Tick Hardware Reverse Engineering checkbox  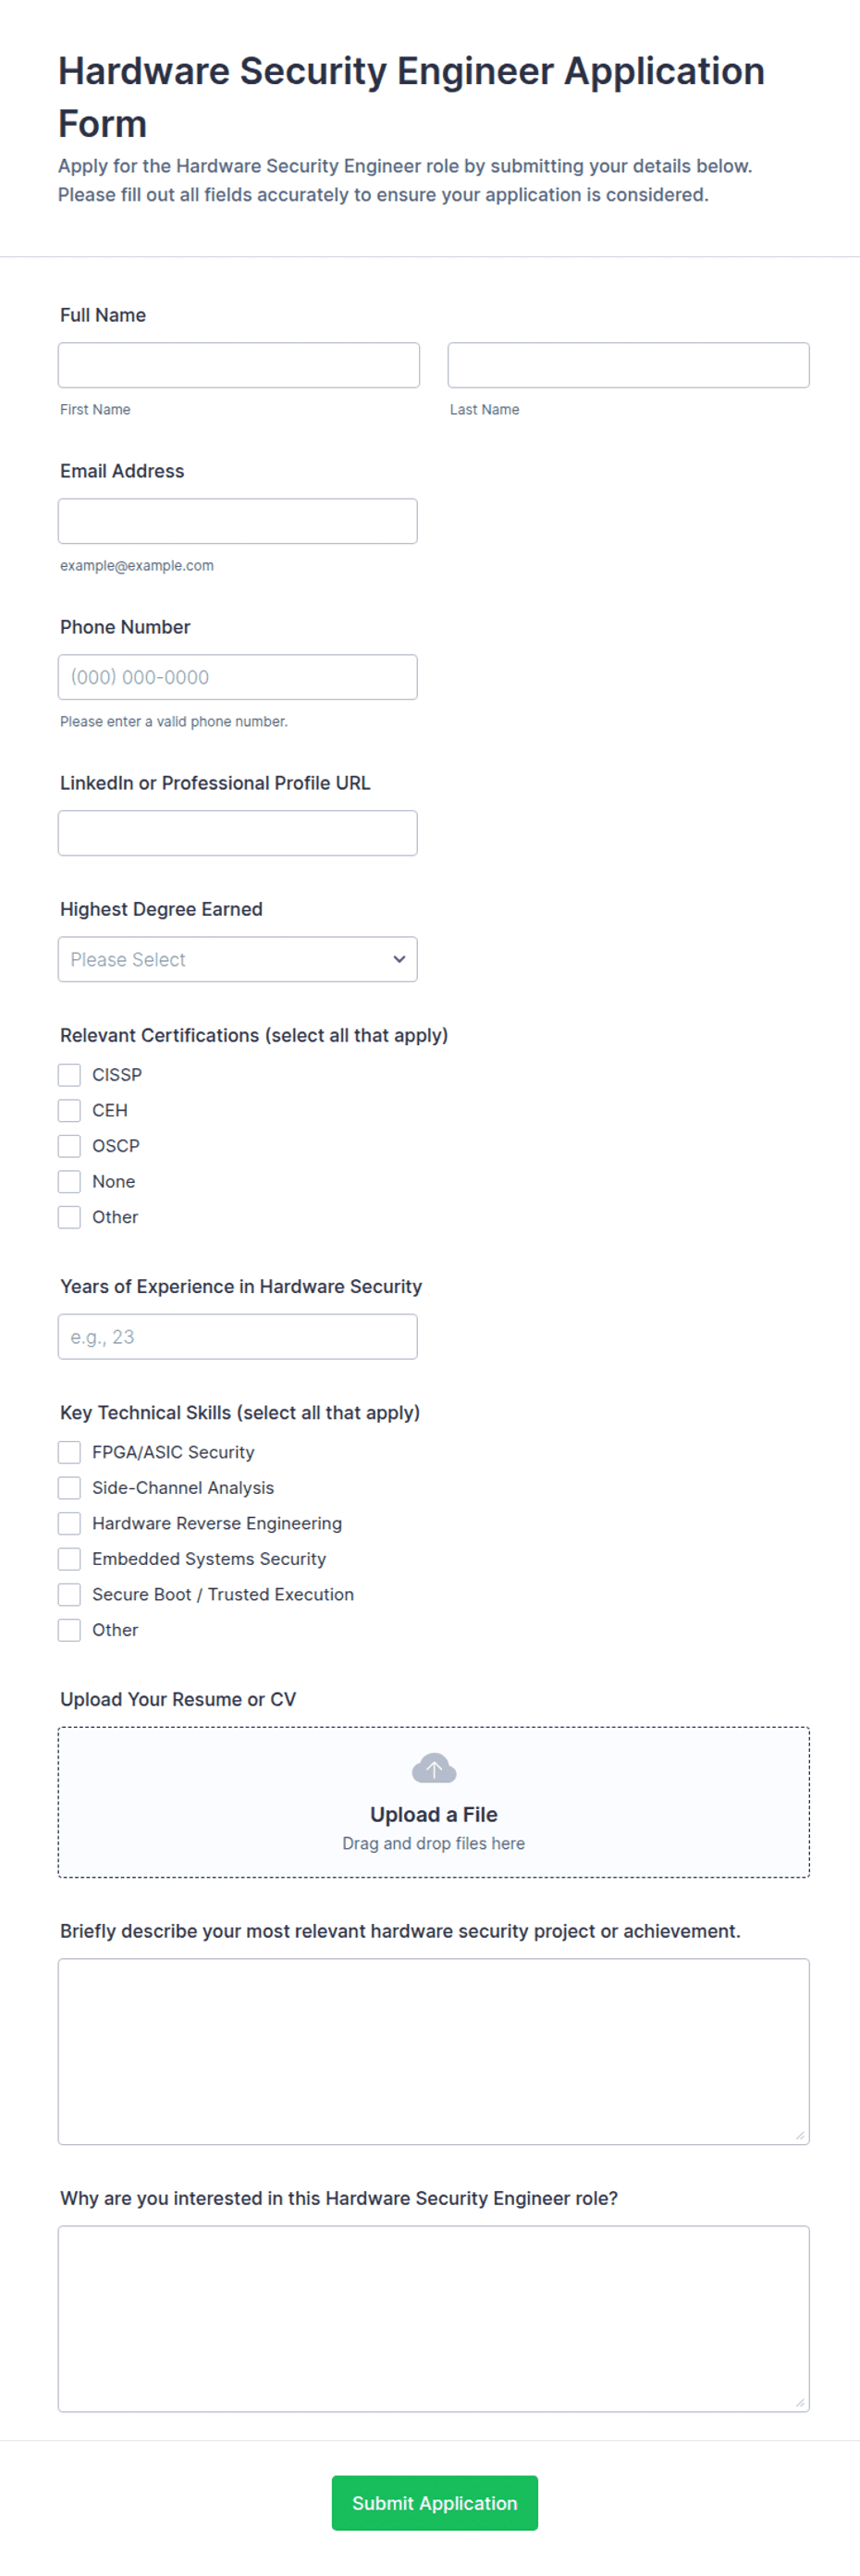pyautogui.click(x=69, y=1523)
